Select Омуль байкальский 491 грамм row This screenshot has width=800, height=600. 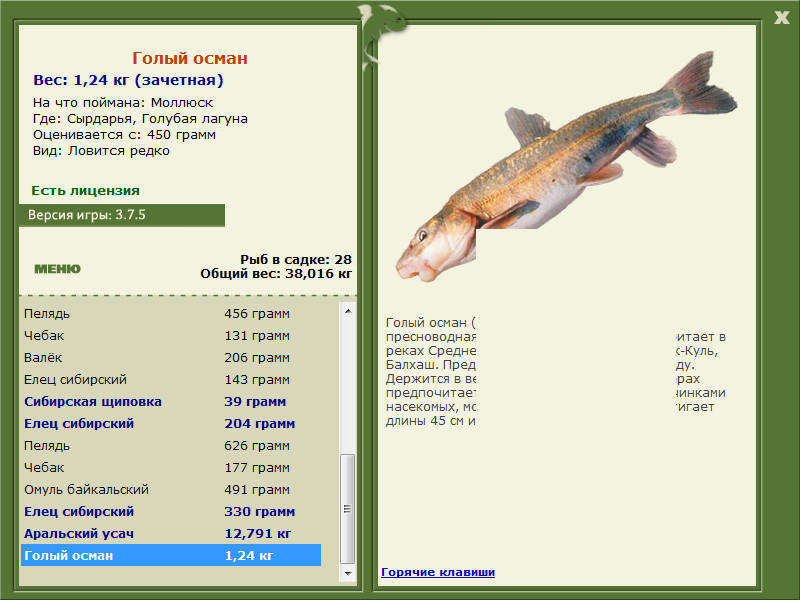171,489
